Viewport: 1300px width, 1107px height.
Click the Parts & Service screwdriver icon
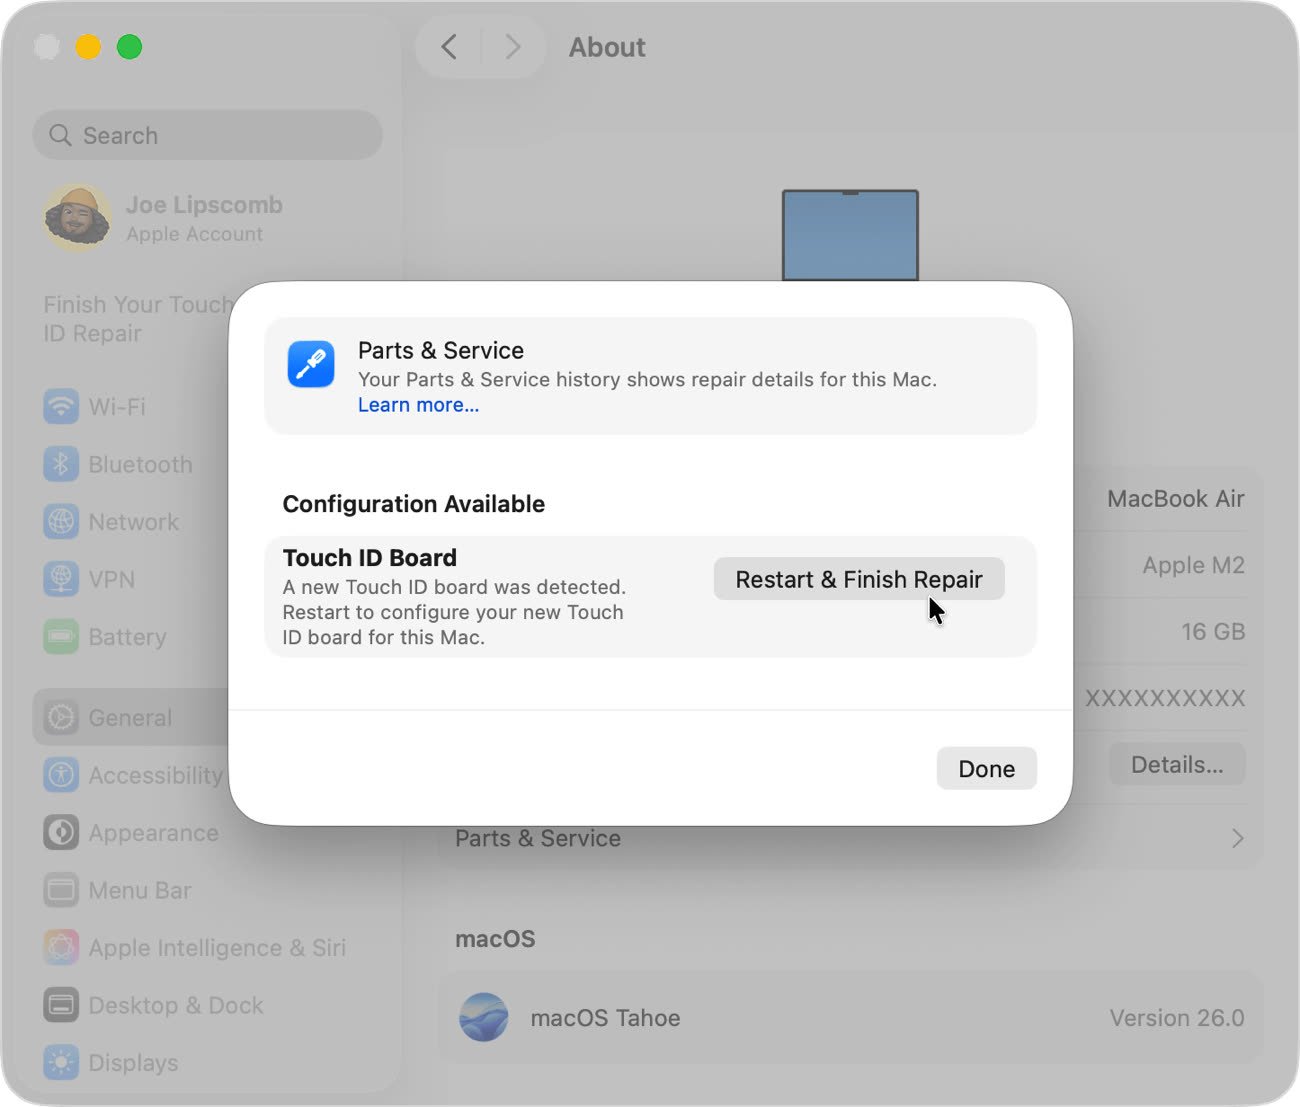coord(311,363)
